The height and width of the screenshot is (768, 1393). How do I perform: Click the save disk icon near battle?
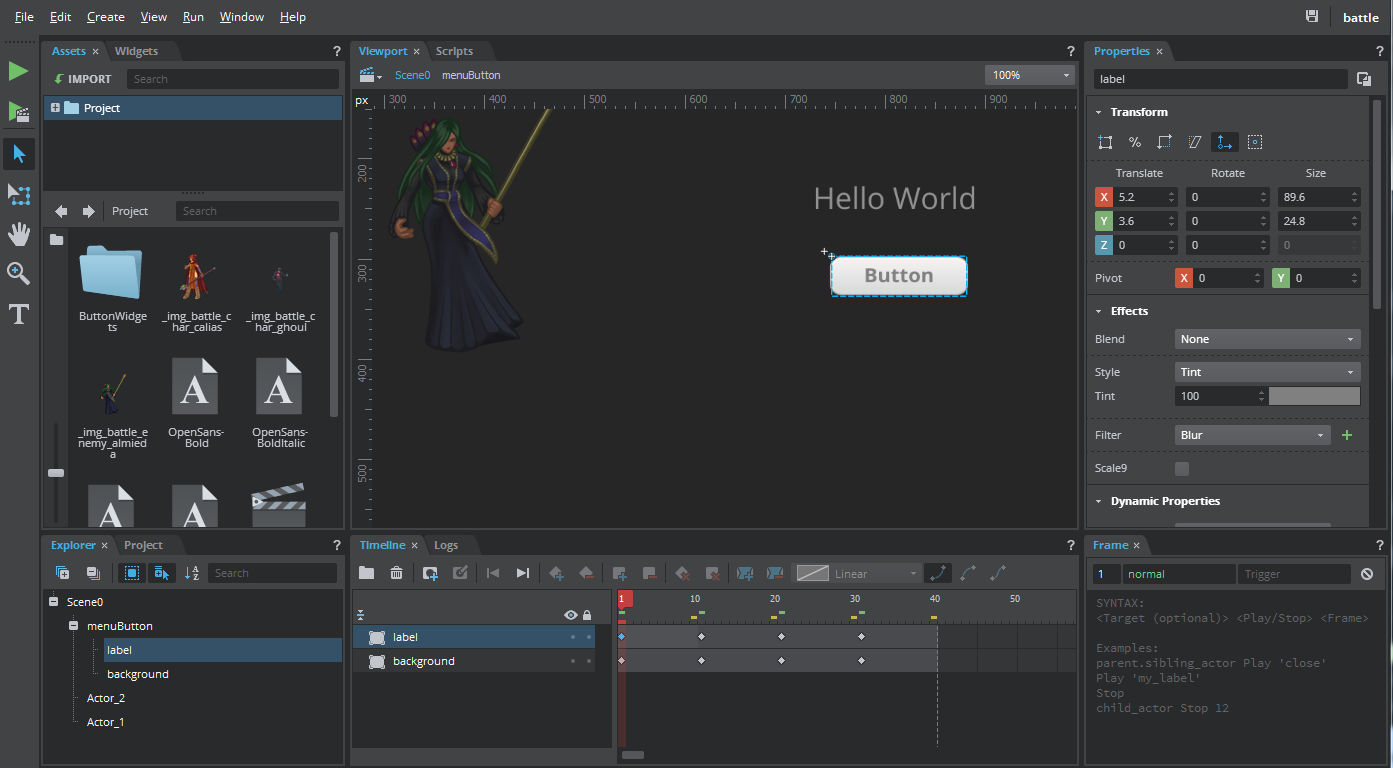[1312, 16]
